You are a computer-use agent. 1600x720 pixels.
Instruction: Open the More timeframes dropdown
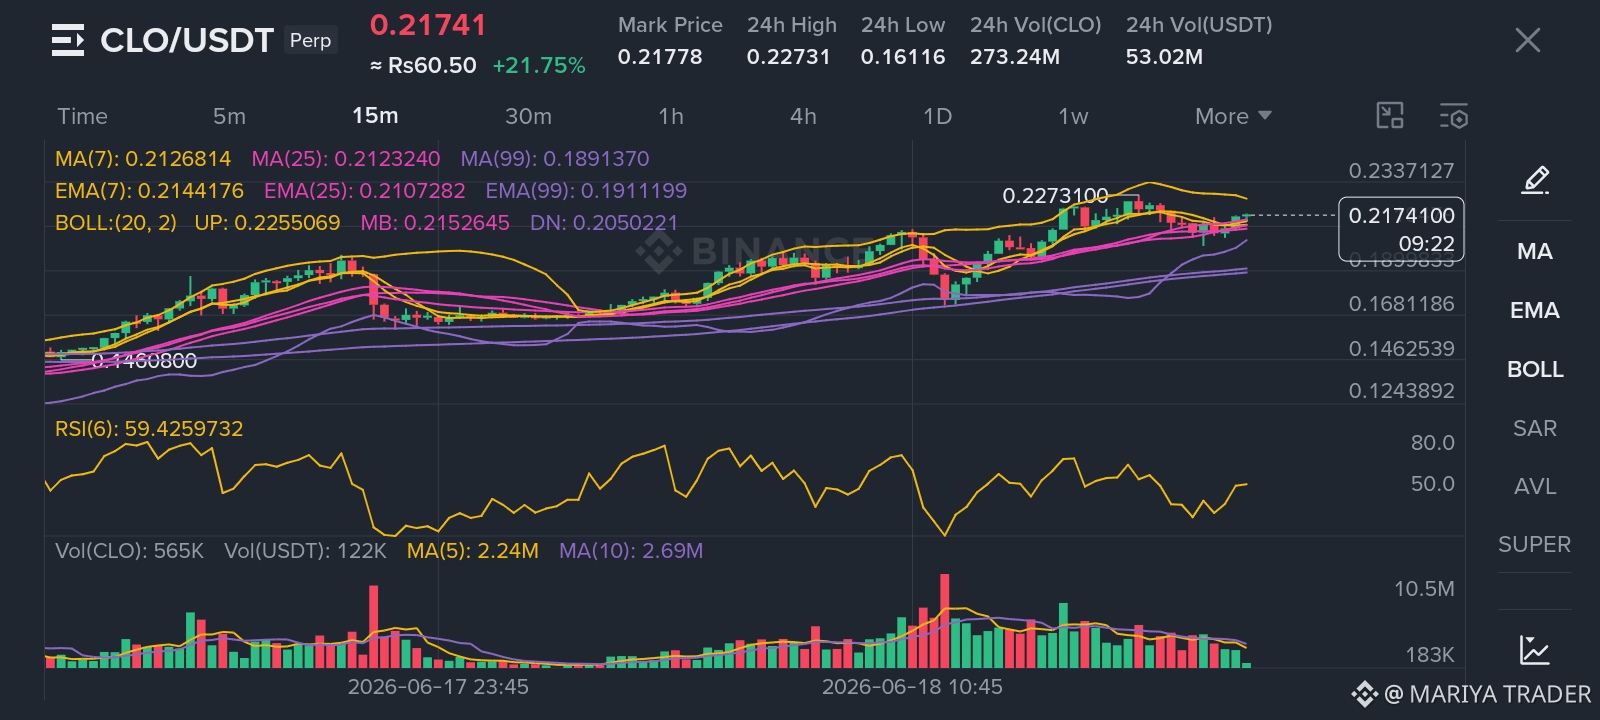point(1233,116)
